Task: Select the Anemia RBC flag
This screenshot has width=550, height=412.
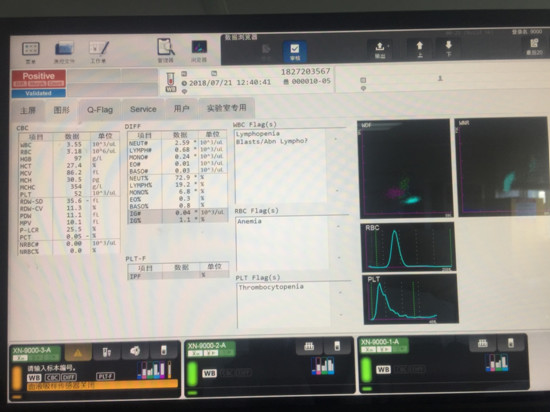Action: 249,221
